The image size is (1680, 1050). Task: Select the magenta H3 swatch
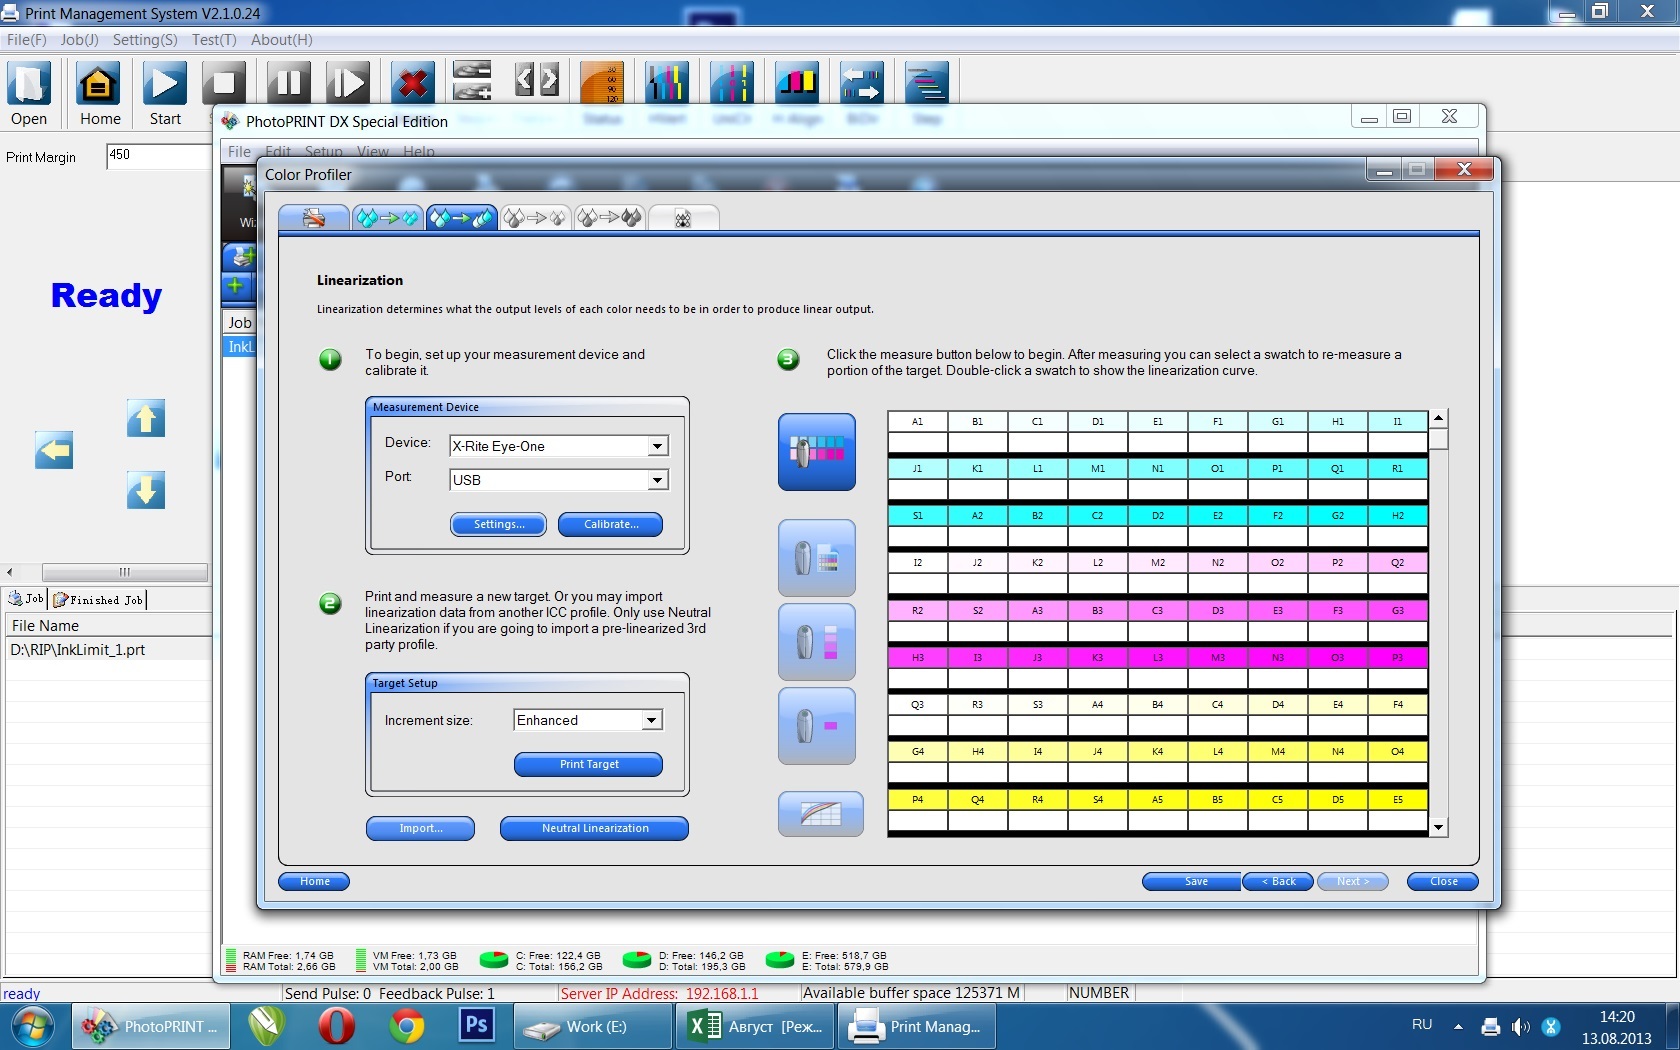click(917, 657)
